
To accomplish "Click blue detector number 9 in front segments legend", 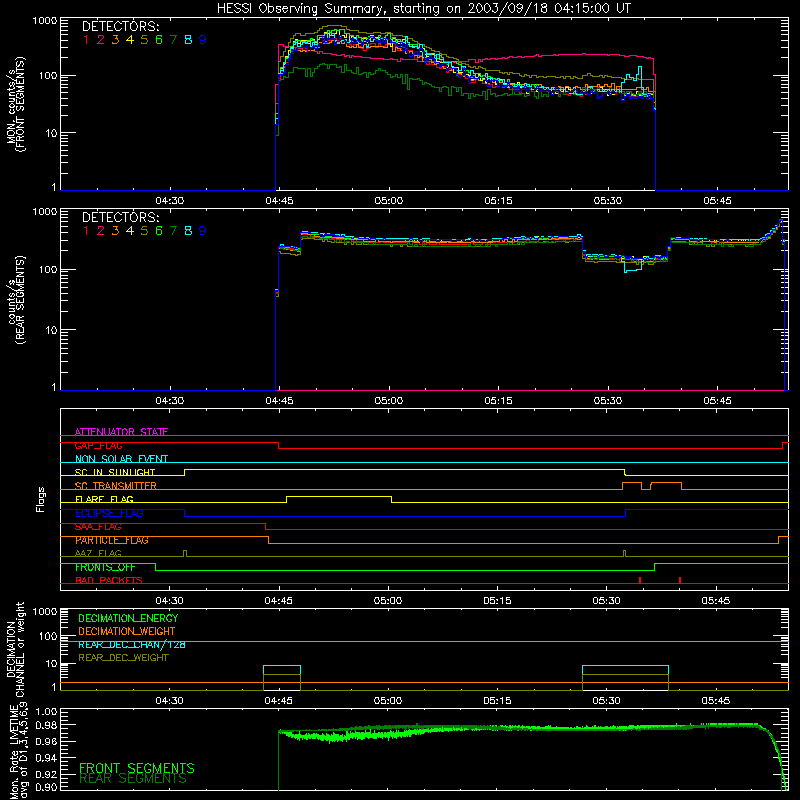I will click(203, 40).
